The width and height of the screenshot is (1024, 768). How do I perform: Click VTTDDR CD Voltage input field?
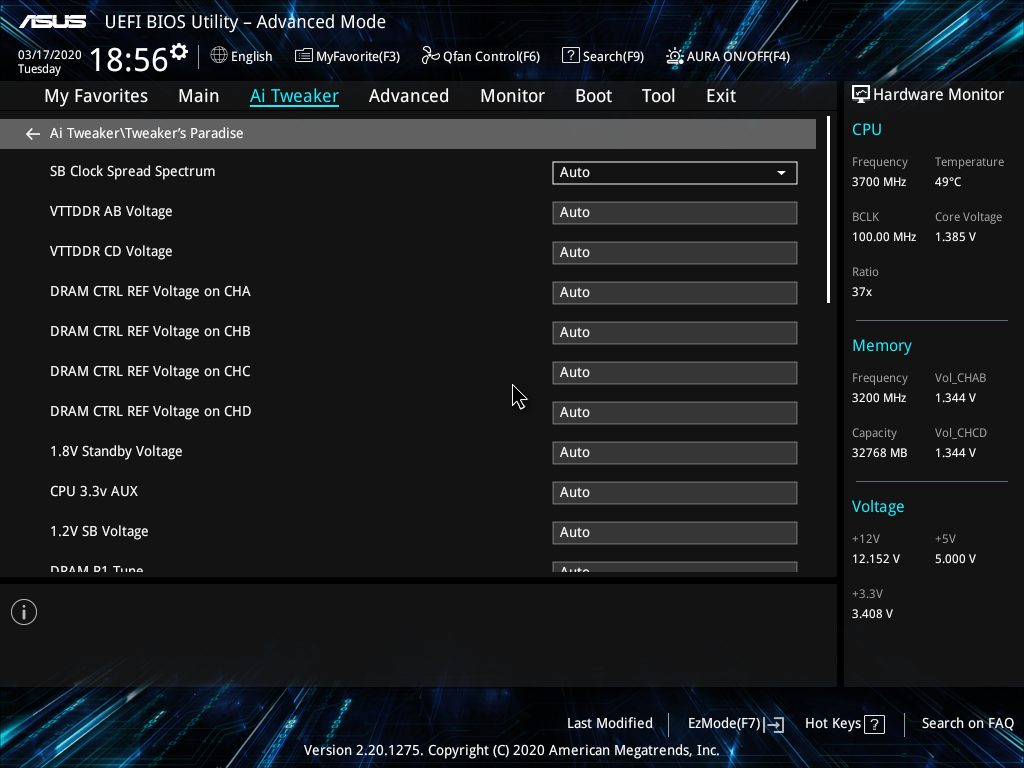coord(675,253)
